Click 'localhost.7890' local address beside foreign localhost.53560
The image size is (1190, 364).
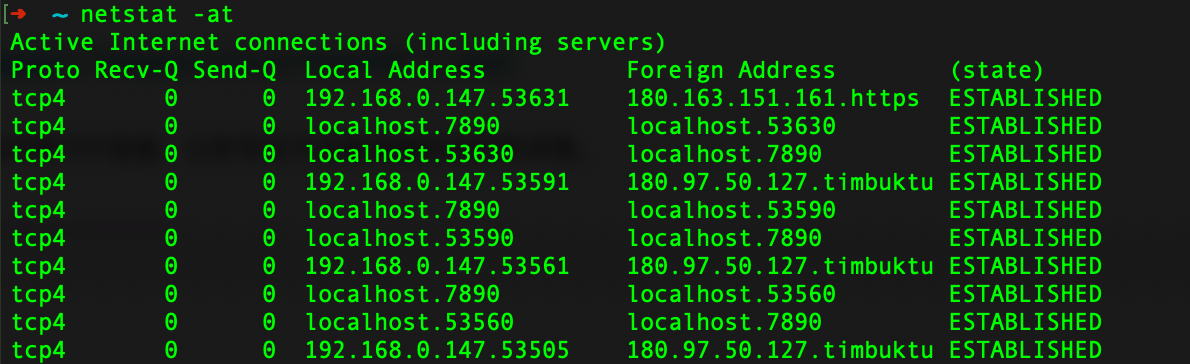402,295
